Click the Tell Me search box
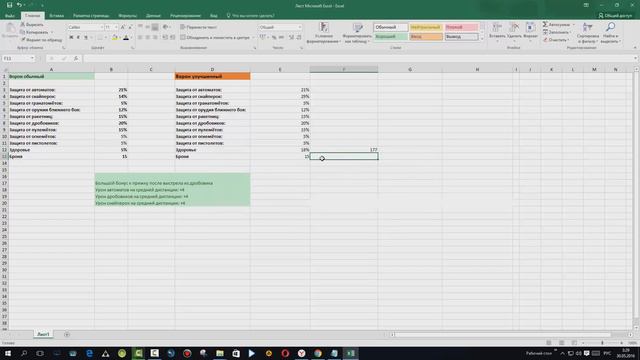 250,16
